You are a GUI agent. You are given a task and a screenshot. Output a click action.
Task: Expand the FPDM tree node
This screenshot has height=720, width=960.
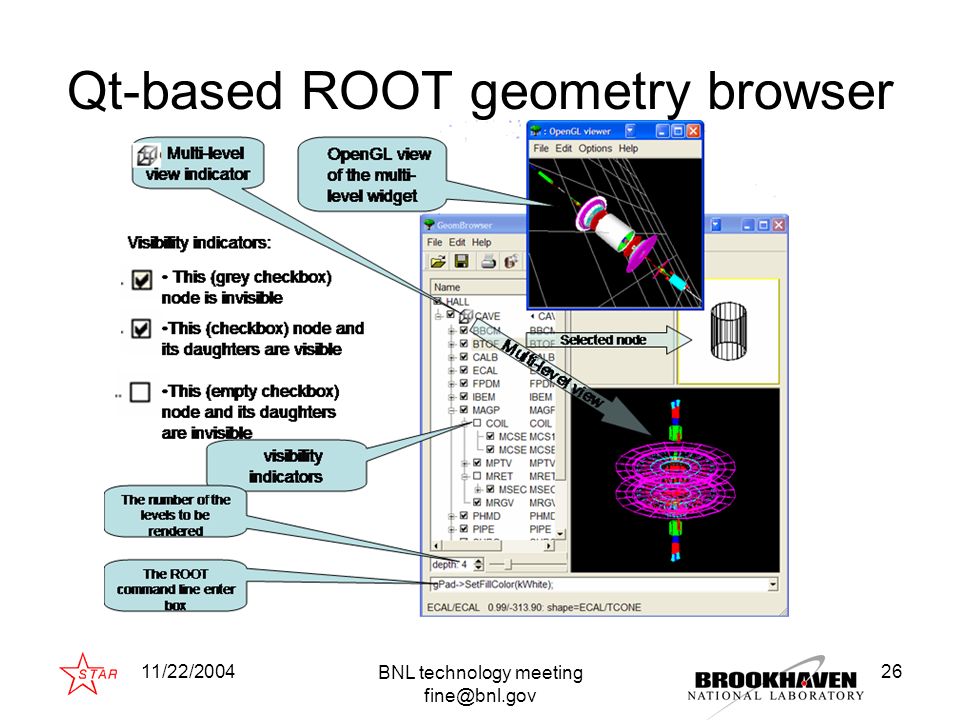451,384
